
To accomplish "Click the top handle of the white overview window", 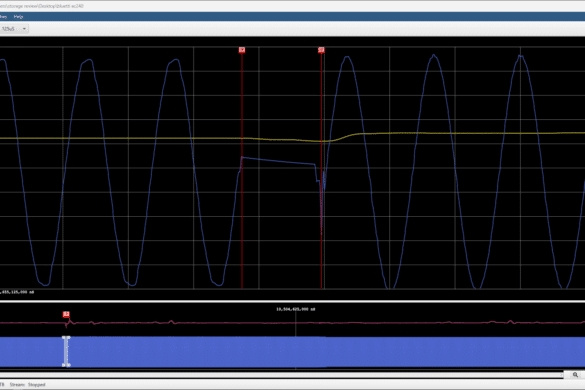I will pos(66,338).
